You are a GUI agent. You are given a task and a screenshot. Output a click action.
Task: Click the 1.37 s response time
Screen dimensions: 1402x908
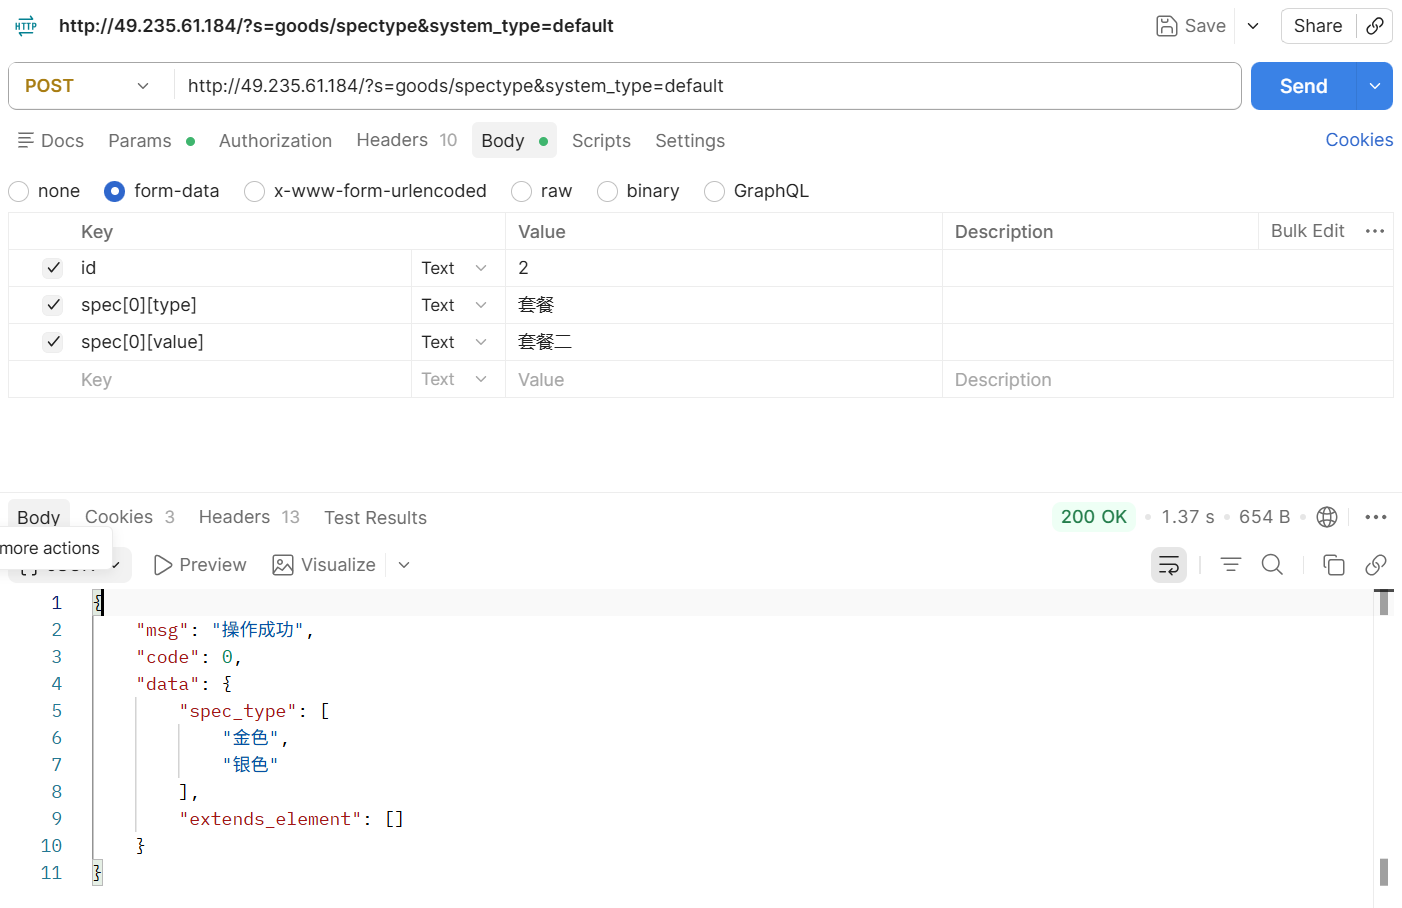1187,517
